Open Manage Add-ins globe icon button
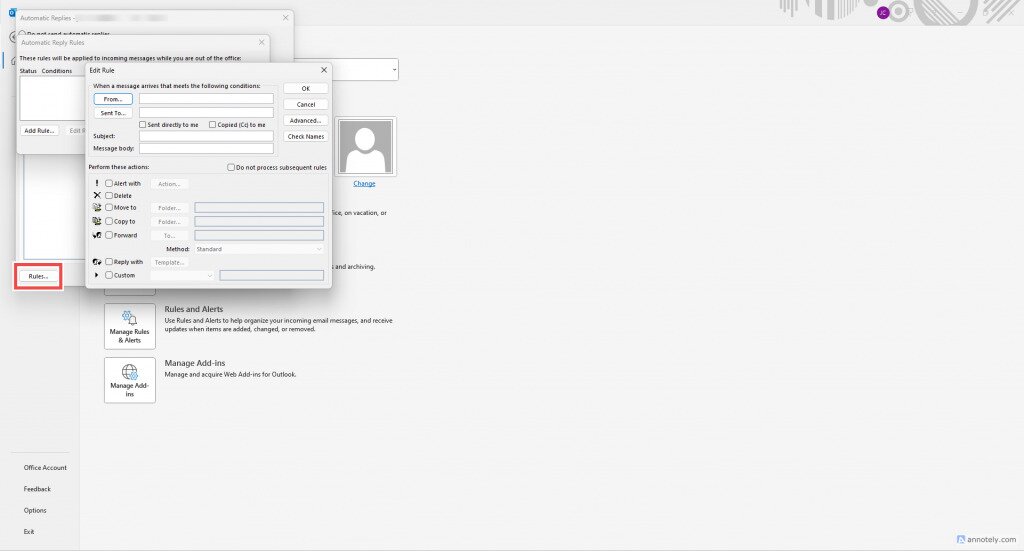Image resolution: width=1024 pixels, height=551 pixels. pos(129,380)
